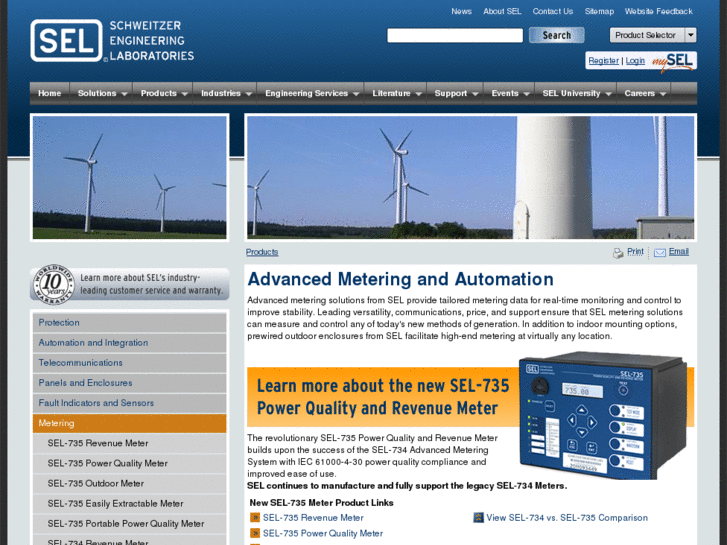The height and width of the screenshot is (545, 727).
Task: Open the News link in header
Action: point(461,11)
